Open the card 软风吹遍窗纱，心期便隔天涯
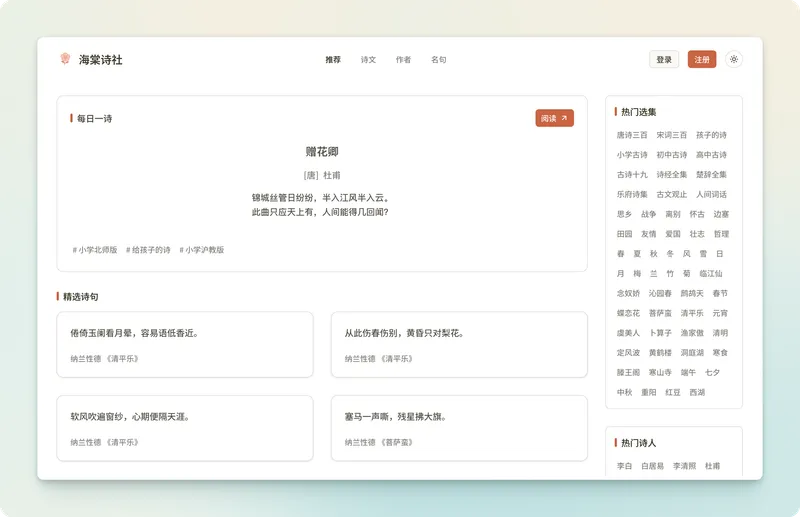This screenshot has width=800, height=517. (185, 428)
